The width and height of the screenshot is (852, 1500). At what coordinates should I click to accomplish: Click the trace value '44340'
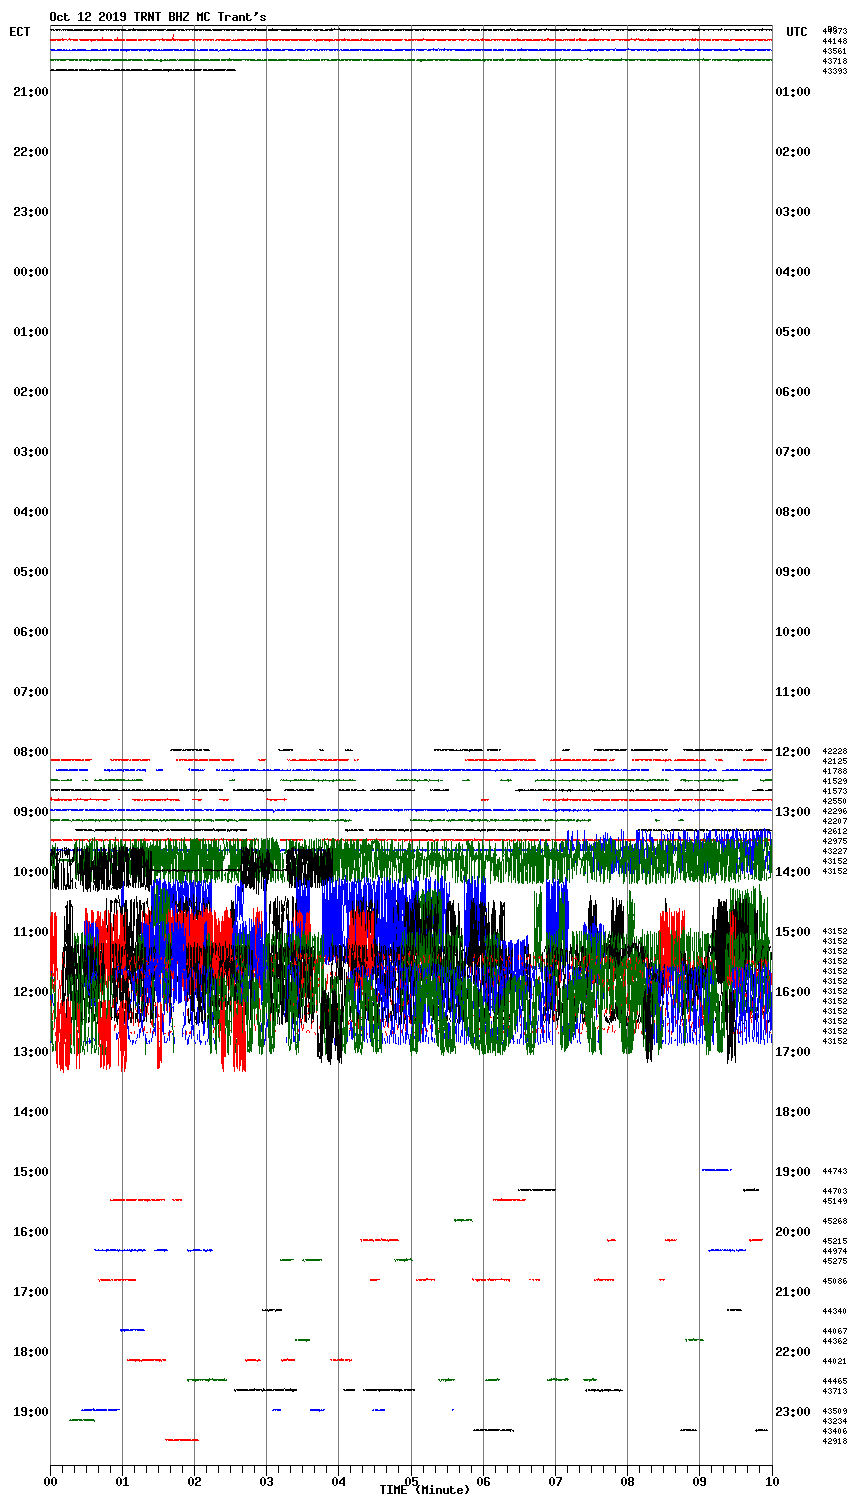click(835, 1311)
